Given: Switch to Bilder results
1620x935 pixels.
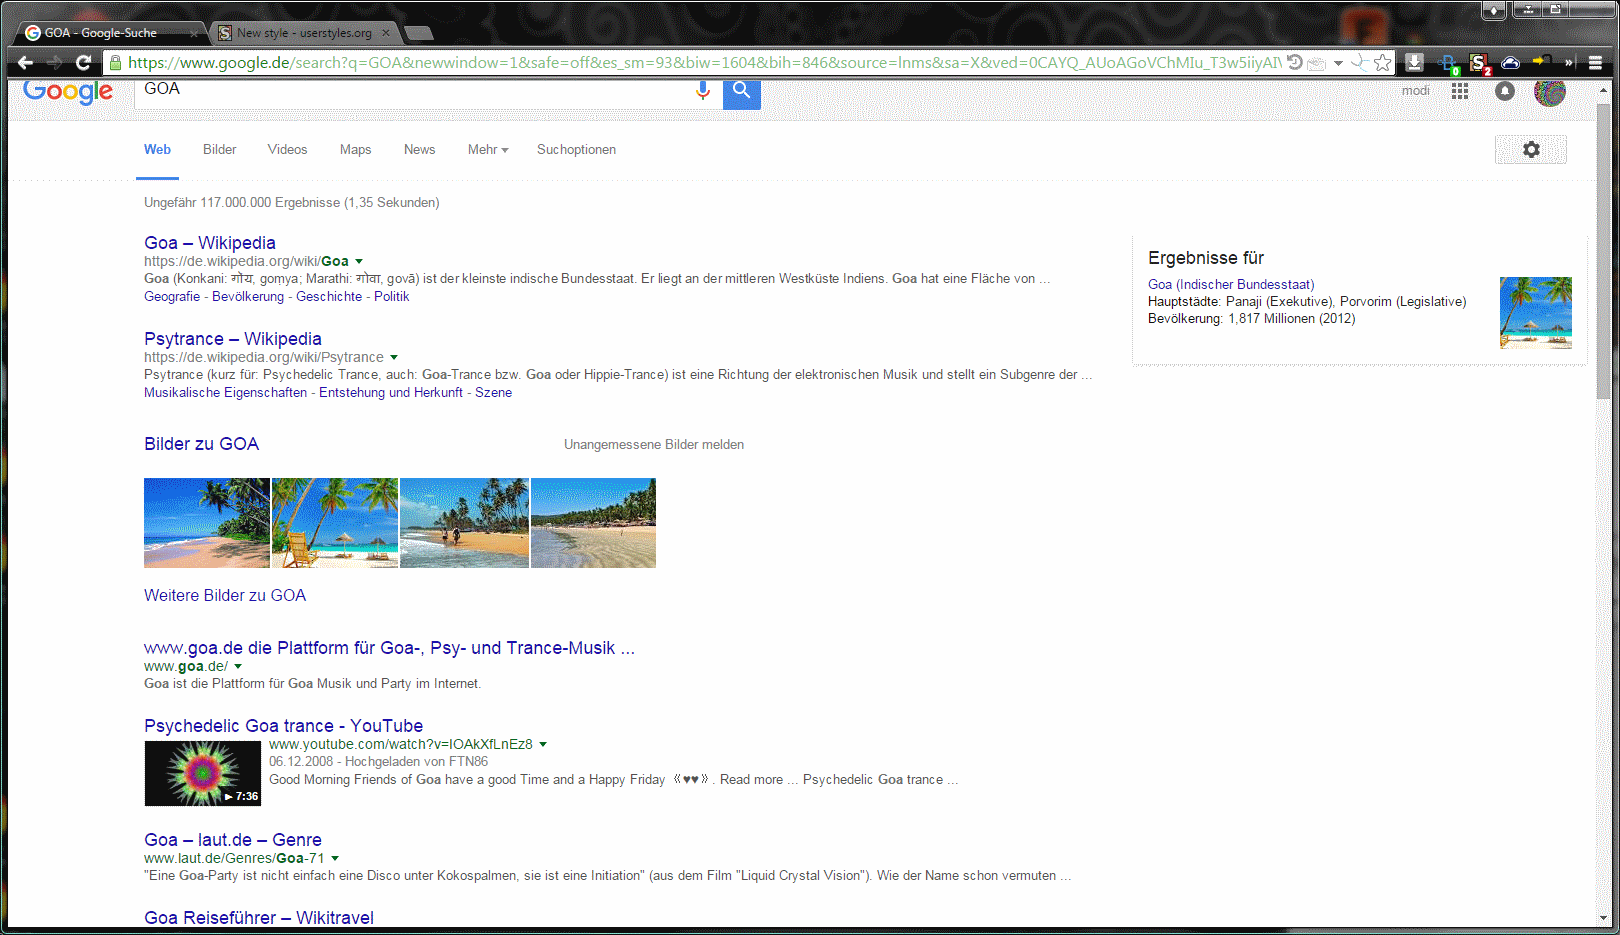Looking at the screenshot, I should tap(219, 150).
